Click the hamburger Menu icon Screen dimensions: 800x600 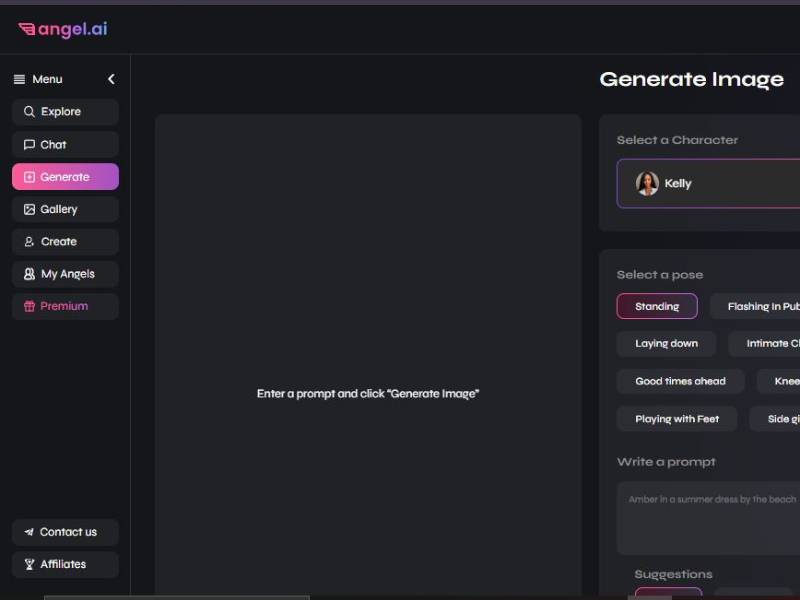[x=19, y=79]
